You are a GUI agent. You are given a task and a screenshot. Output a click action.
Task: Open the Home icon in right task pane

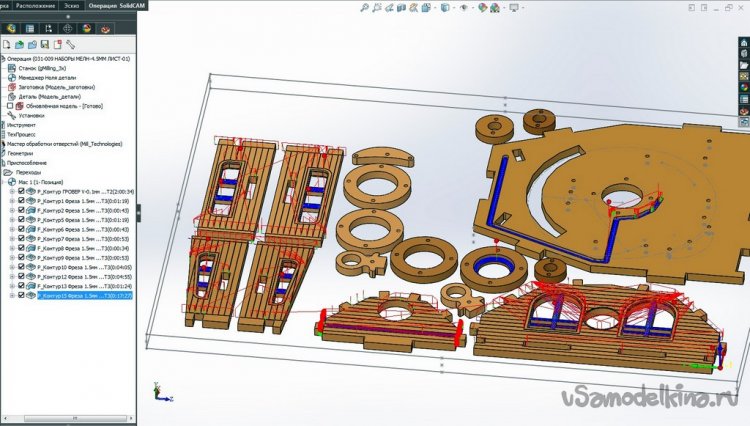(743, 40)
